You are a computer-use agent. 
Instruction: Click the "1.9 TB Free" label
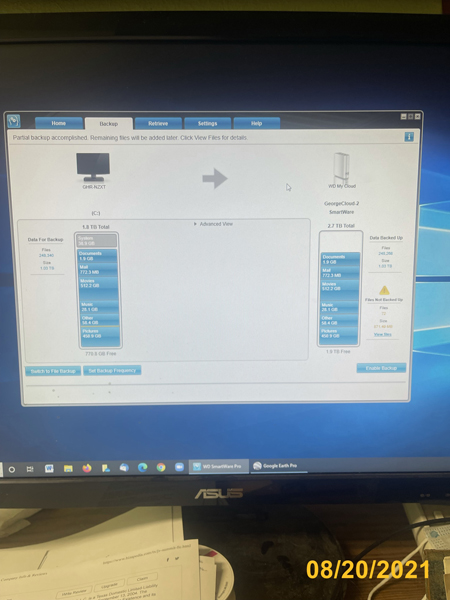(x=338, y=351)
